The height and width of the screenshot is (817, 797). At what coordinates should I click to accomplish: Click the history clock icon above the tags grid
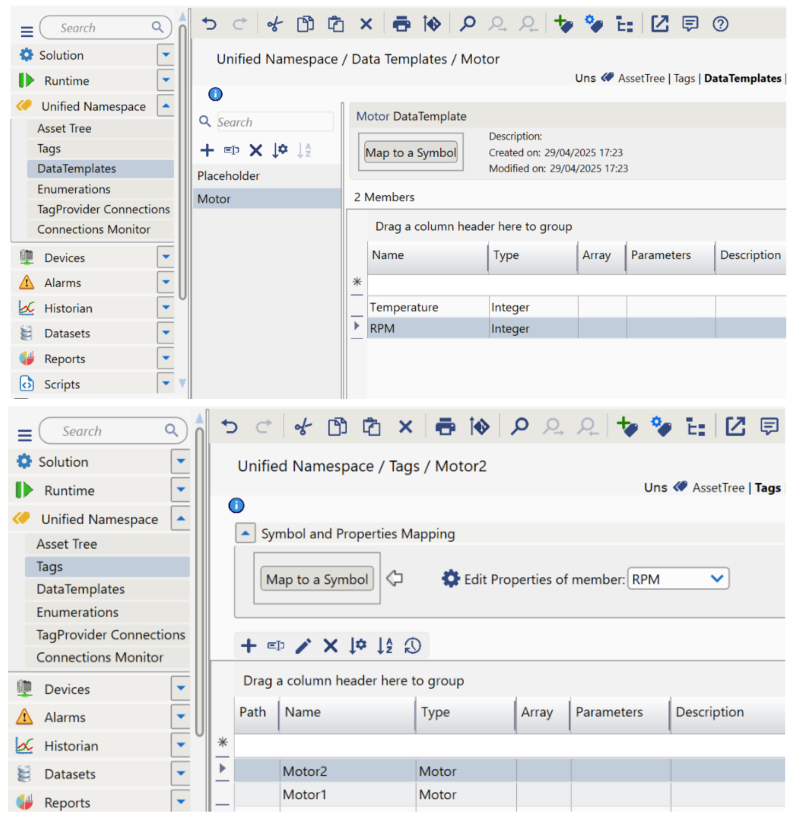[x=413, y=646]
